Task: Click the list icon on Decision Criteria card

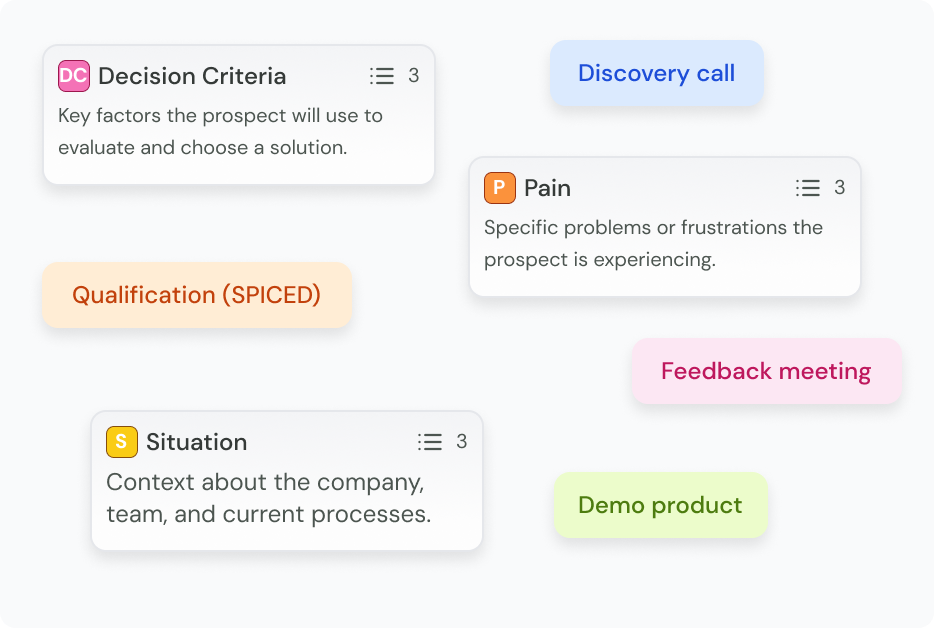Action: (382, 76)
